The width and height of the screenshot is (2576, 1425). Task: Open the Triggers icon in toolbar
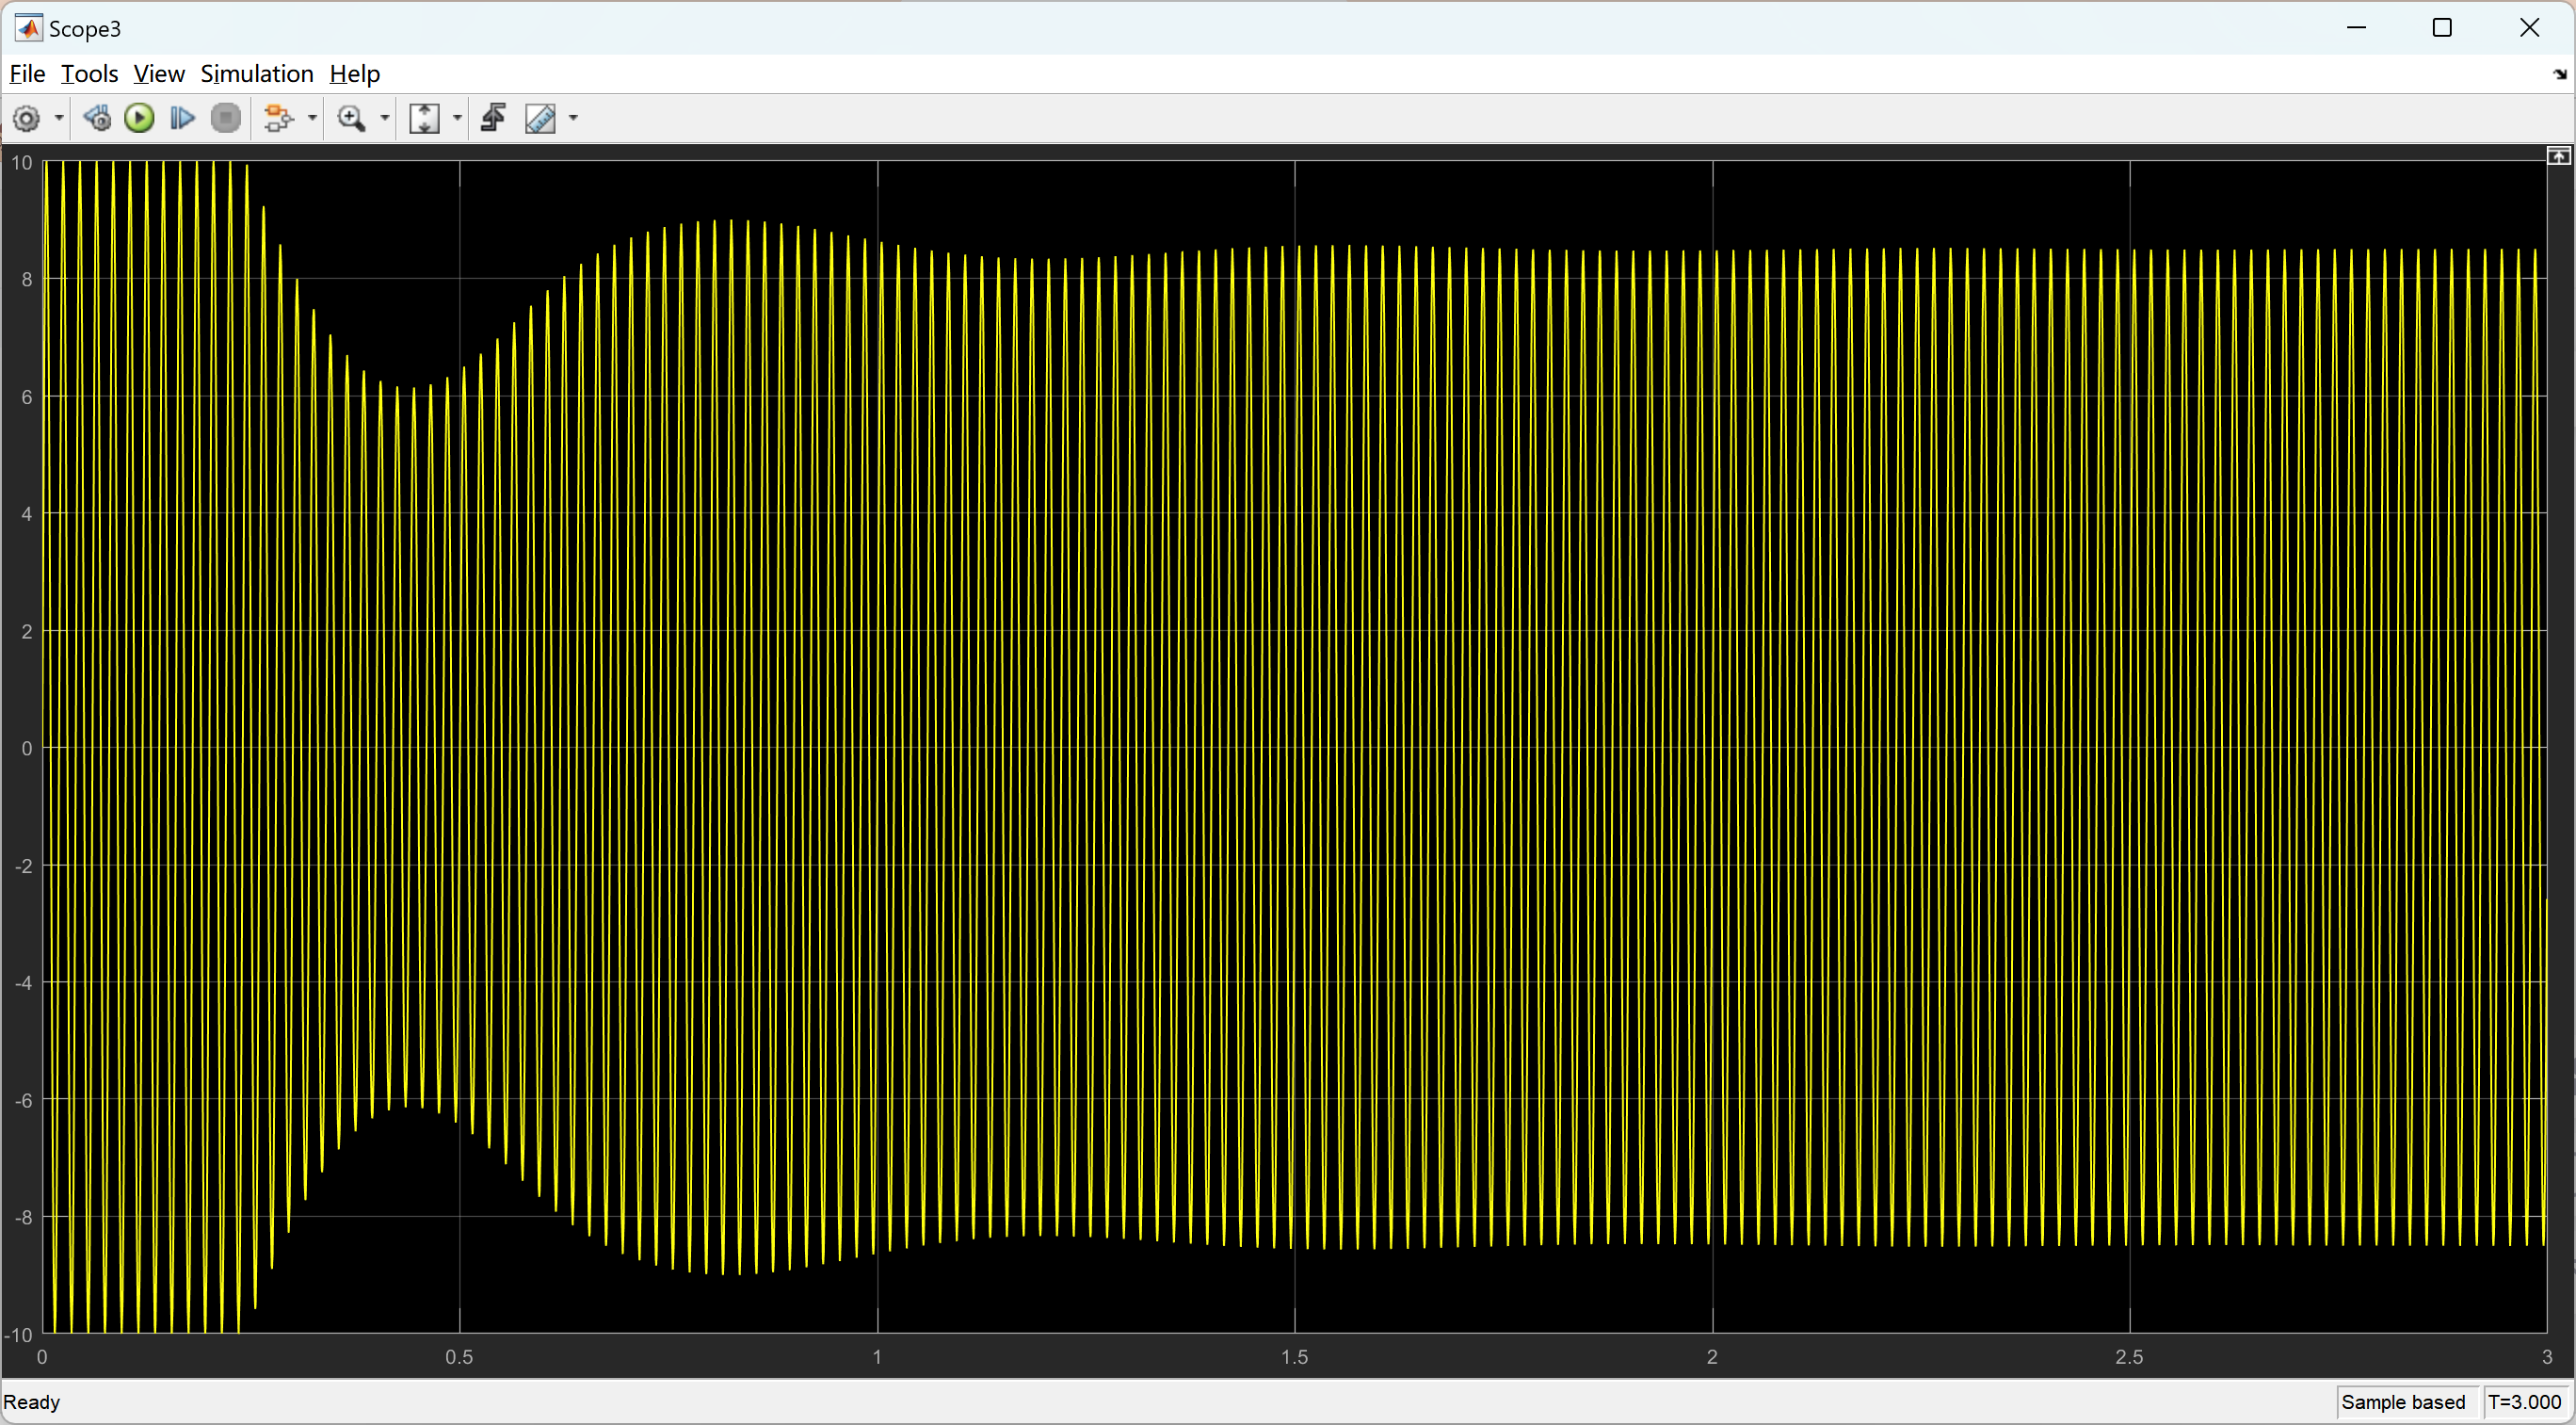coord(493,119)
